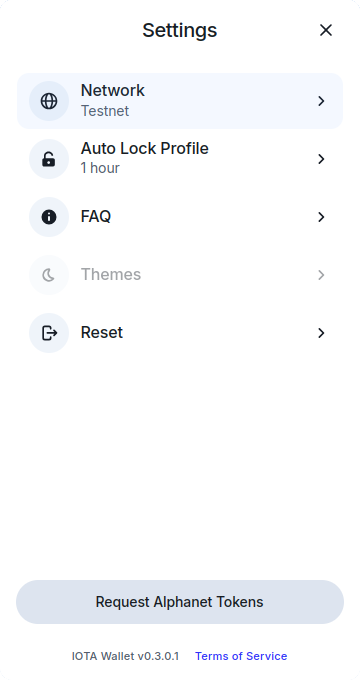Screen dimensions: 360x680
Task: Expand Network using its chevron arrow
Action: [321, 101]
